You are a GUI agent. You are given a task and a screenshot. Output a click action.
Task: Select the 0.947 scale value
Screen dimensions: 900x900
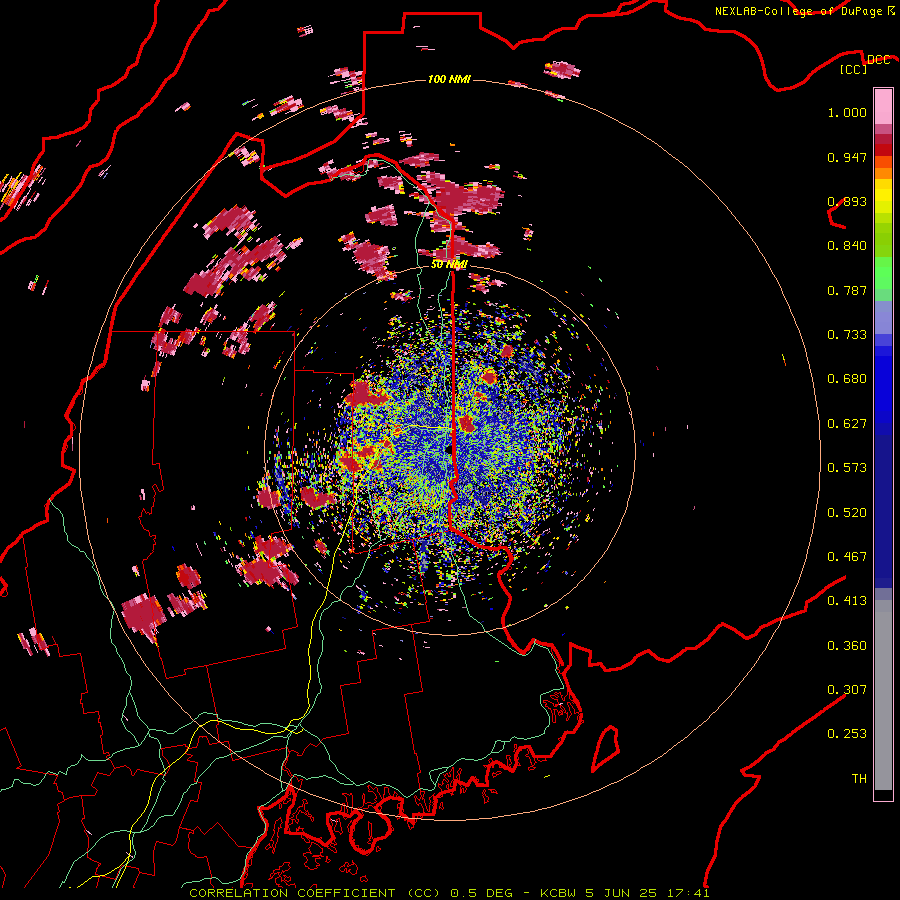(847, 157)
